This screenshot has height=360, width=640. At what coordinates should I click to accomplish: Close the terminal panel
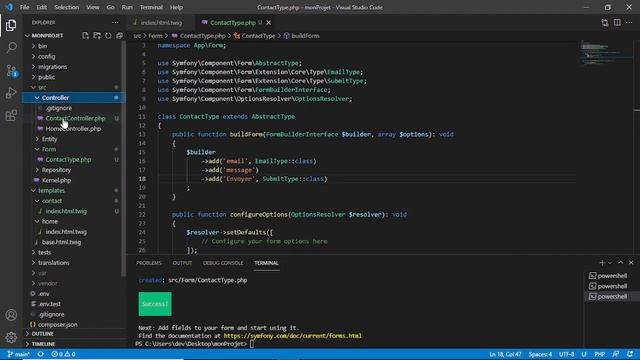click(x=631, y=263)
